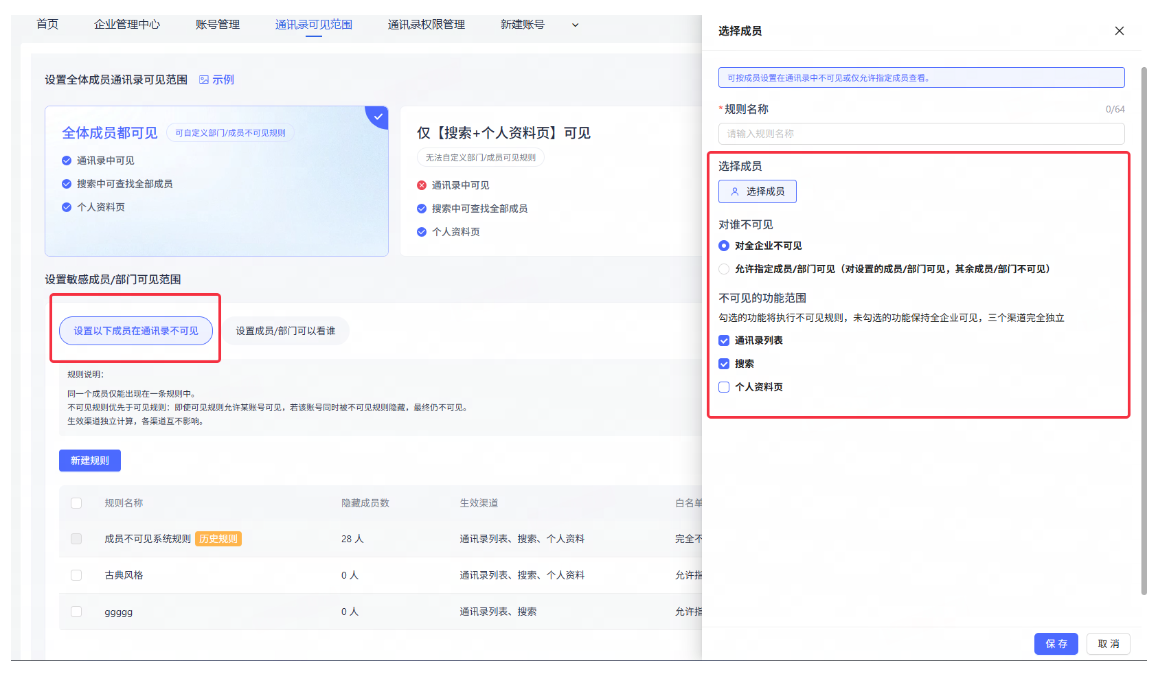1174x681 pixels.
Task: Check the 古典风格 row checkbox
Action: point(76,575)
